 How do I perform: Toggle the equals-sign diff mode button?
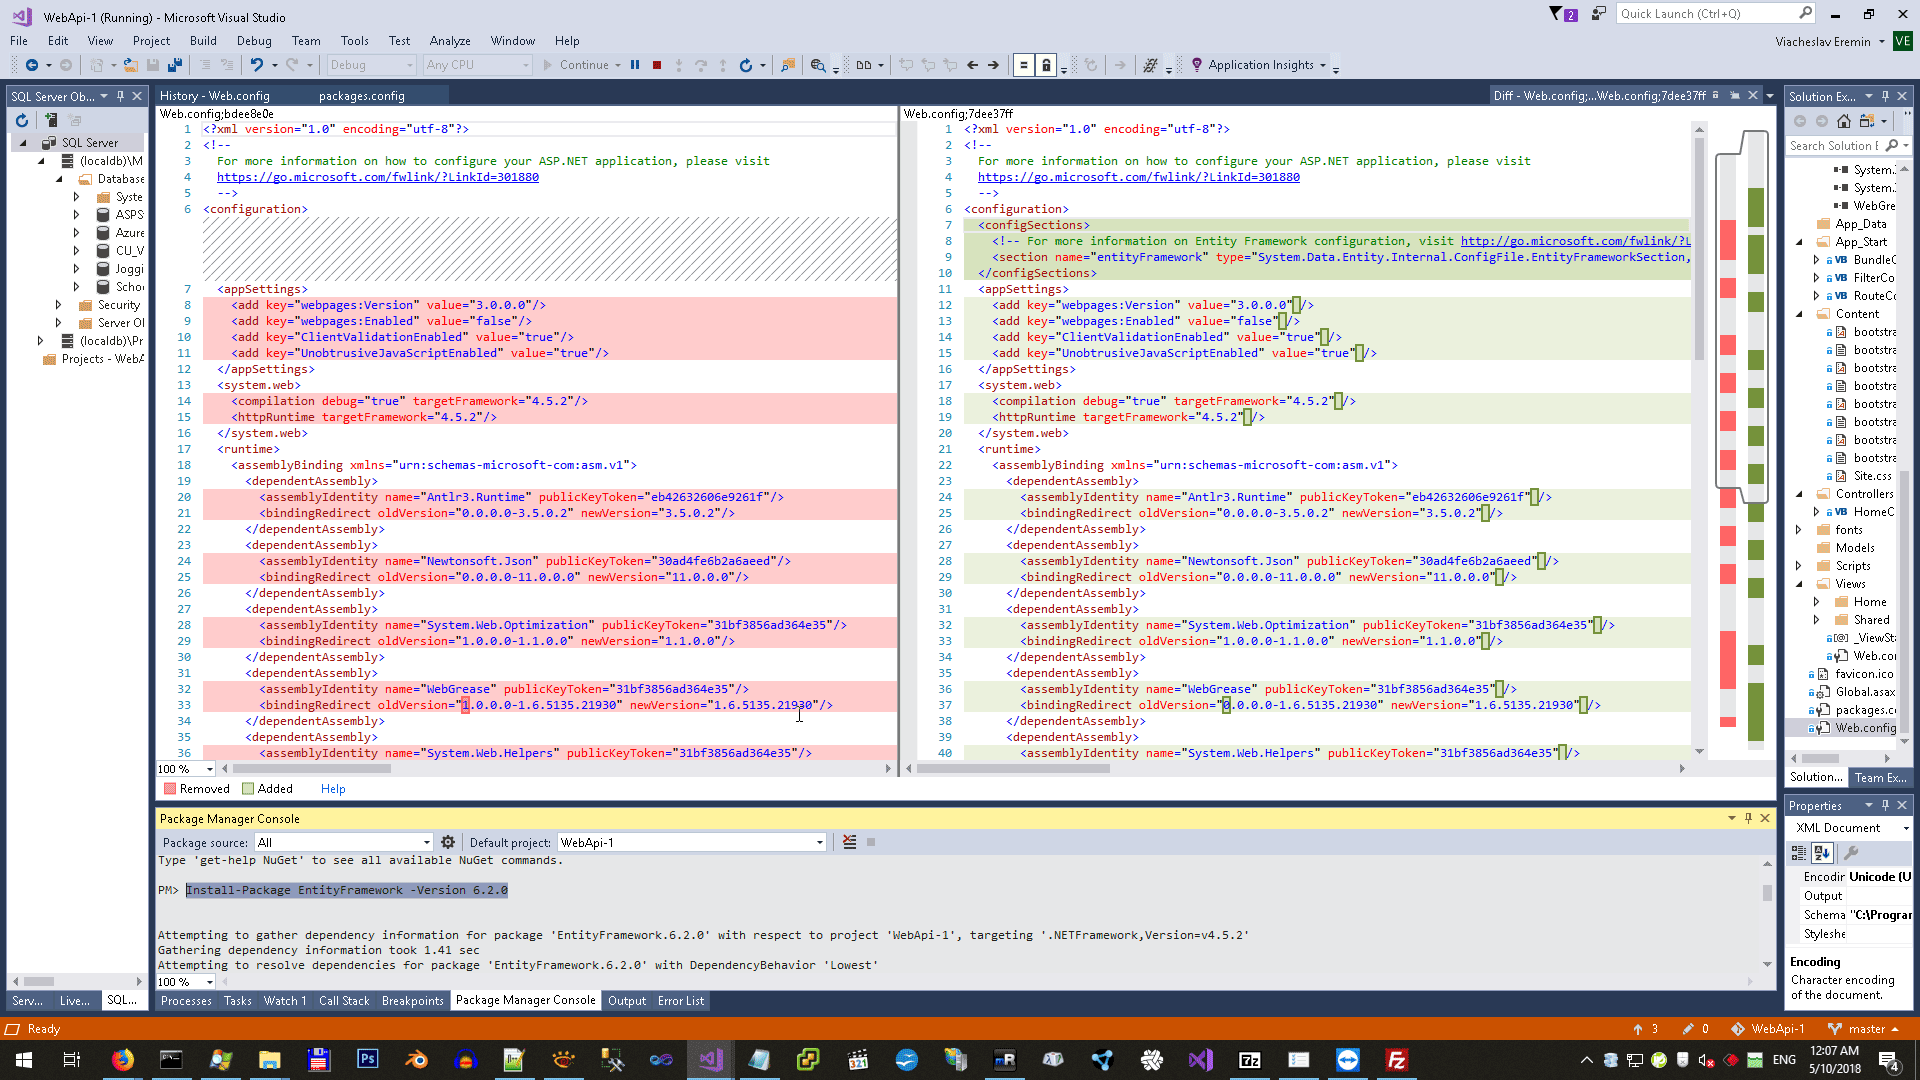[1023, 65]
